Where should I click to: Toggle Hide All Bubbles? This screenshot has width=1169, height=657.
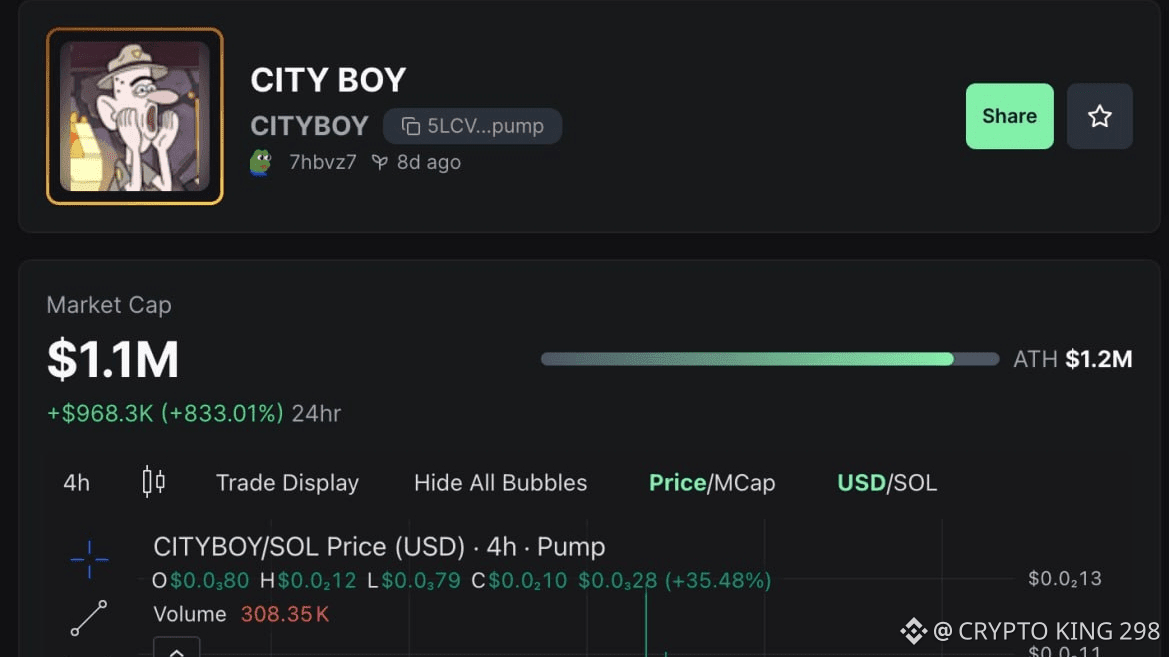[500, 483]
